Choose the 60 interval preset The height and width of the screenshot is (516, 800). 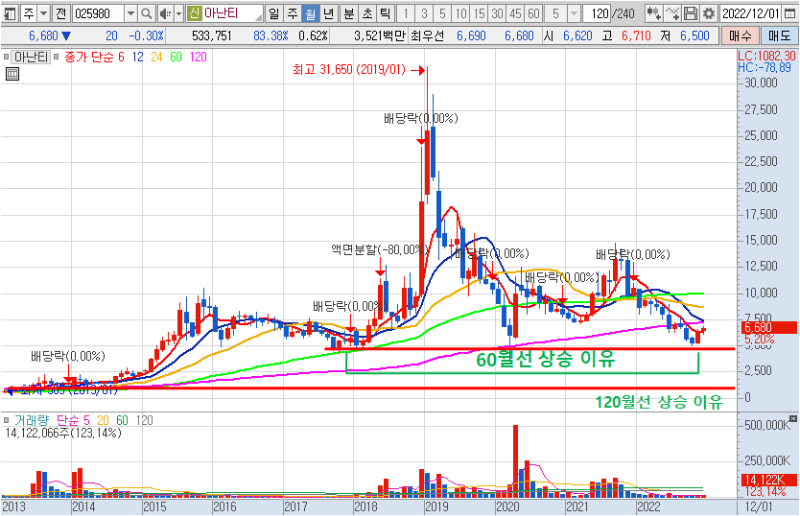click(x=534, y=13)
